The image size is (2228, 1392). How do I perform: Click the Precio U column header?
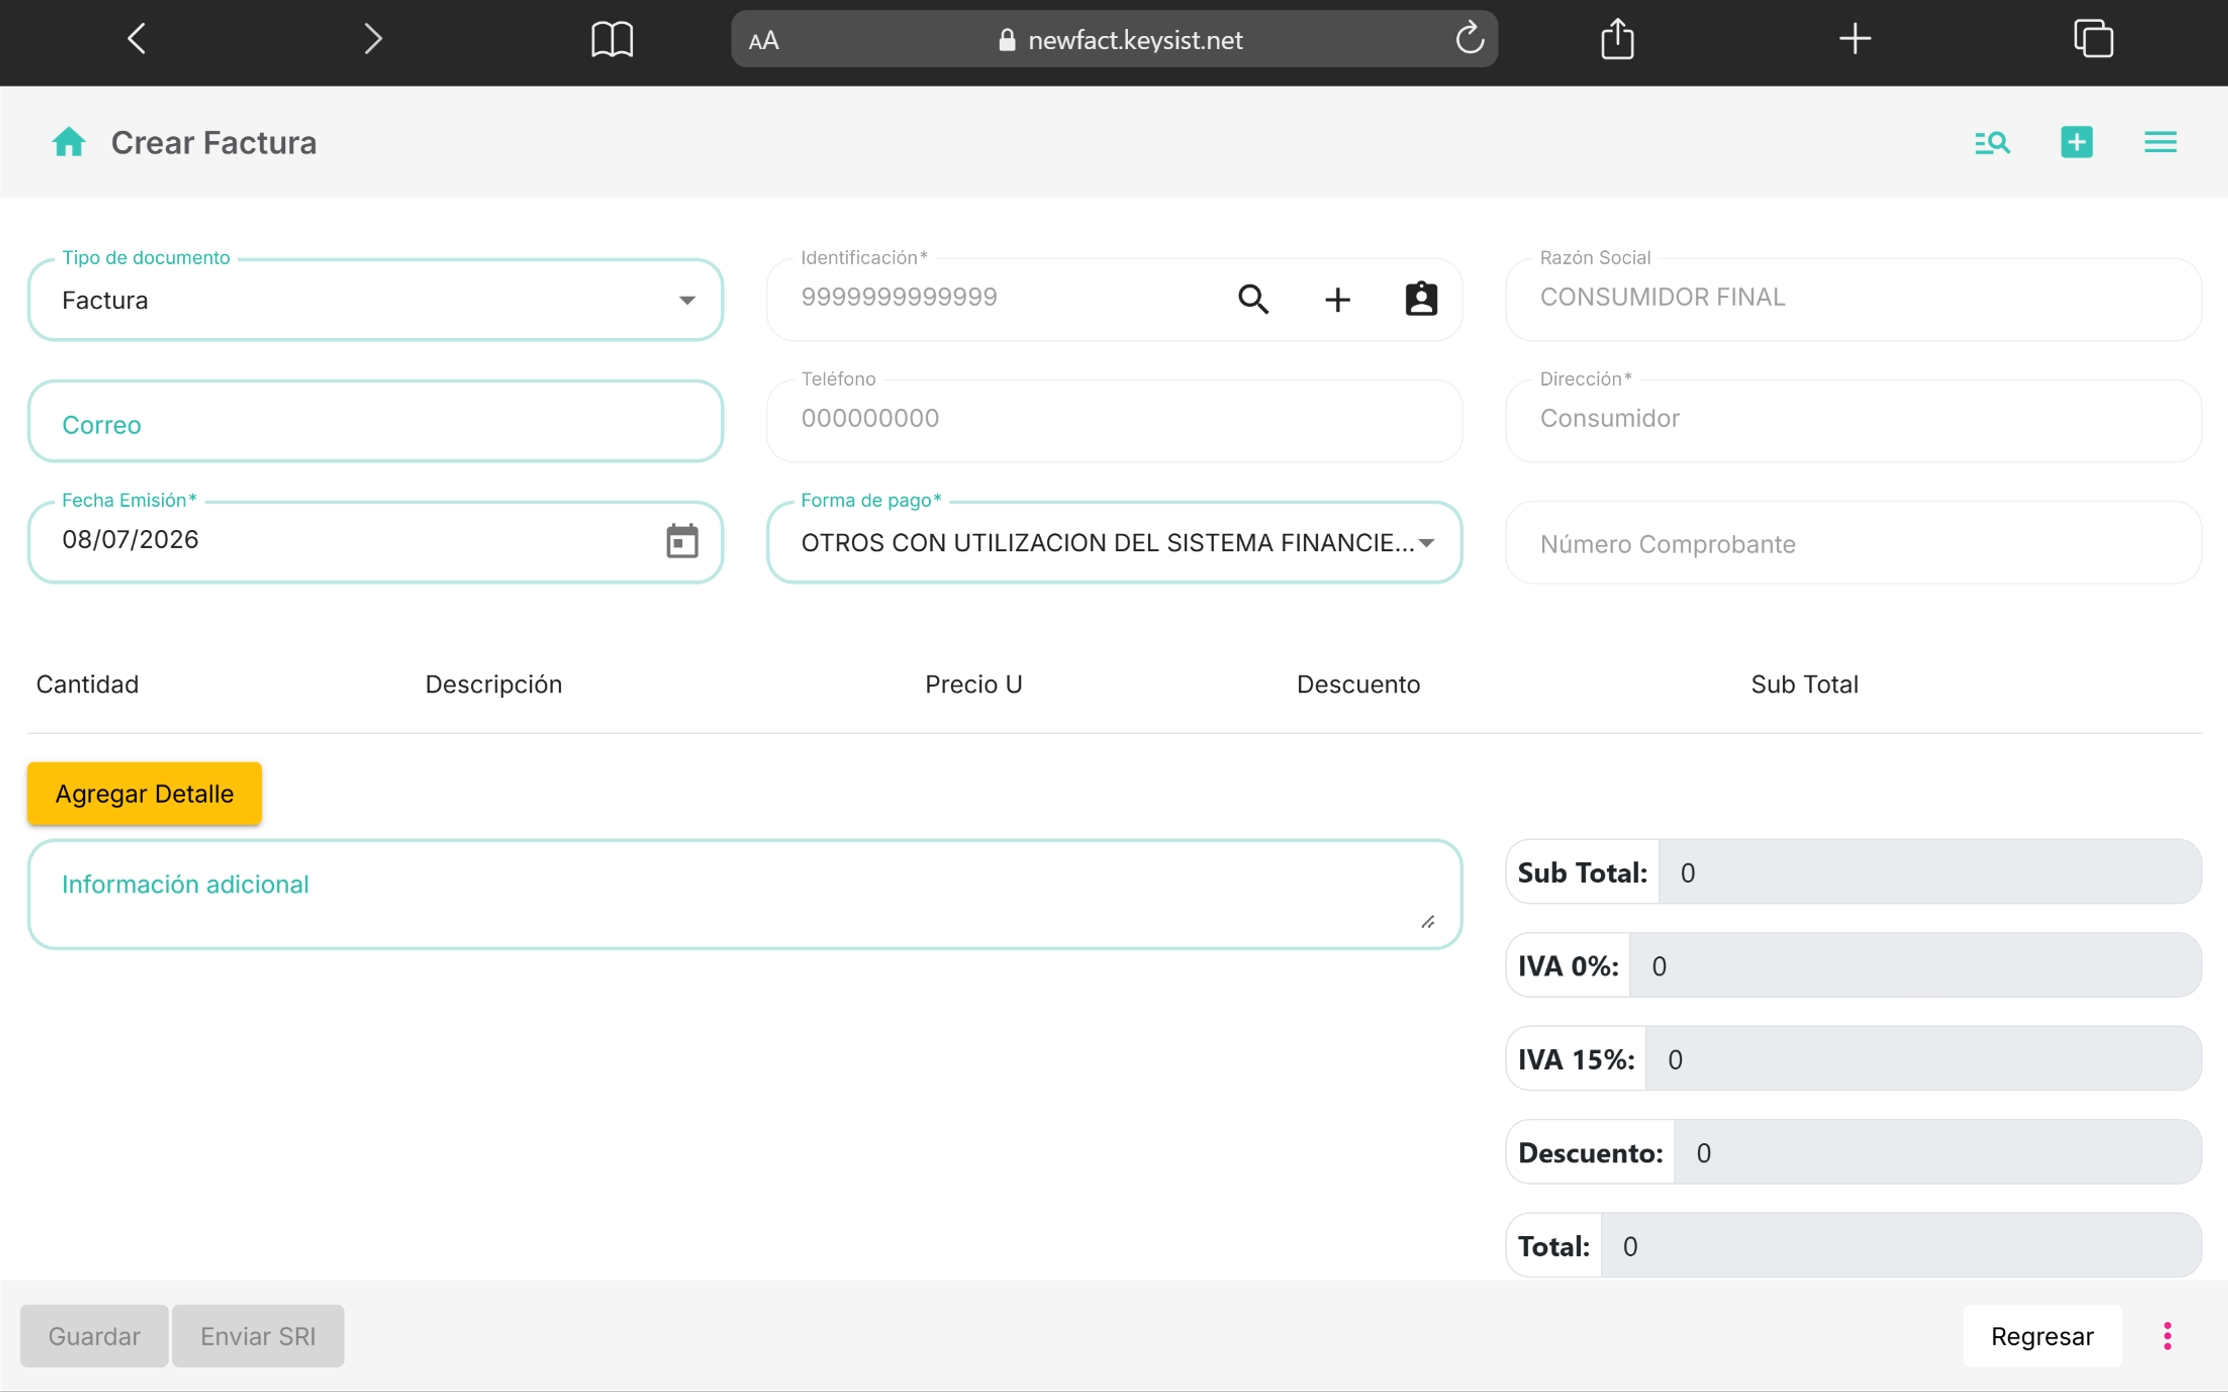pyautogui.click(x=973, y=684)
